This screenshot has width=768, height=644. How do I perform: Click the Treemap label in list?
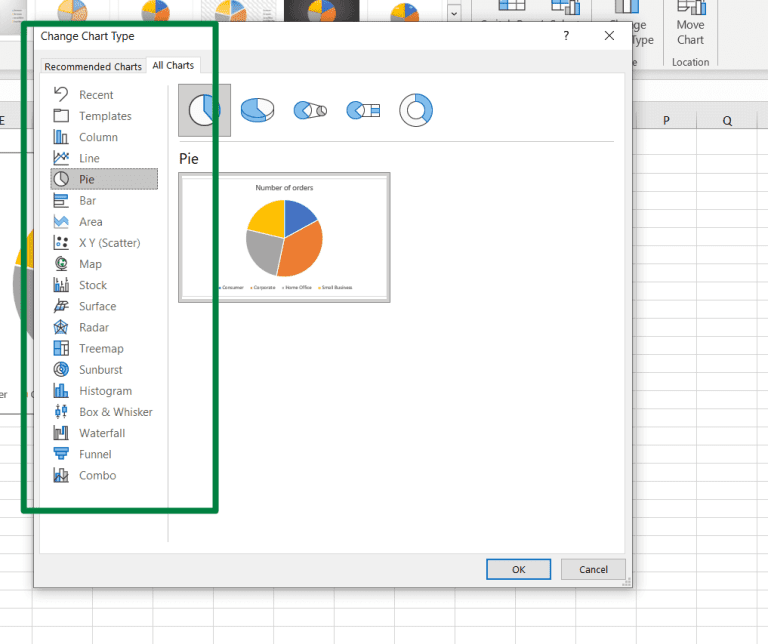[101, 349]
